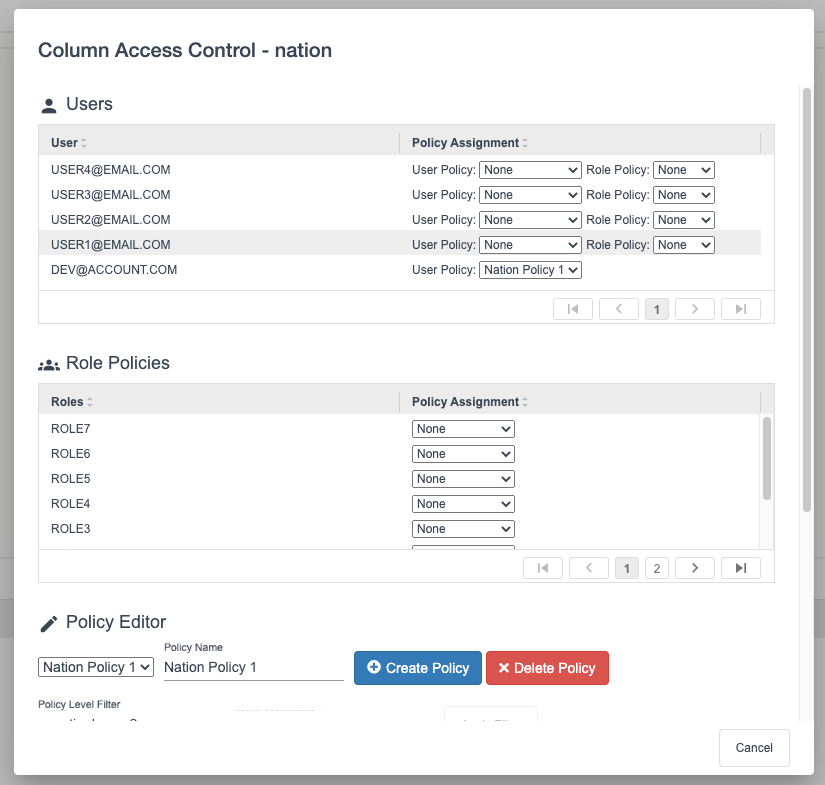Viewport: 825px width, 785px height.
Task: Click the Policy Name text field
Action: pyautogui.click(x=253, y=667)
